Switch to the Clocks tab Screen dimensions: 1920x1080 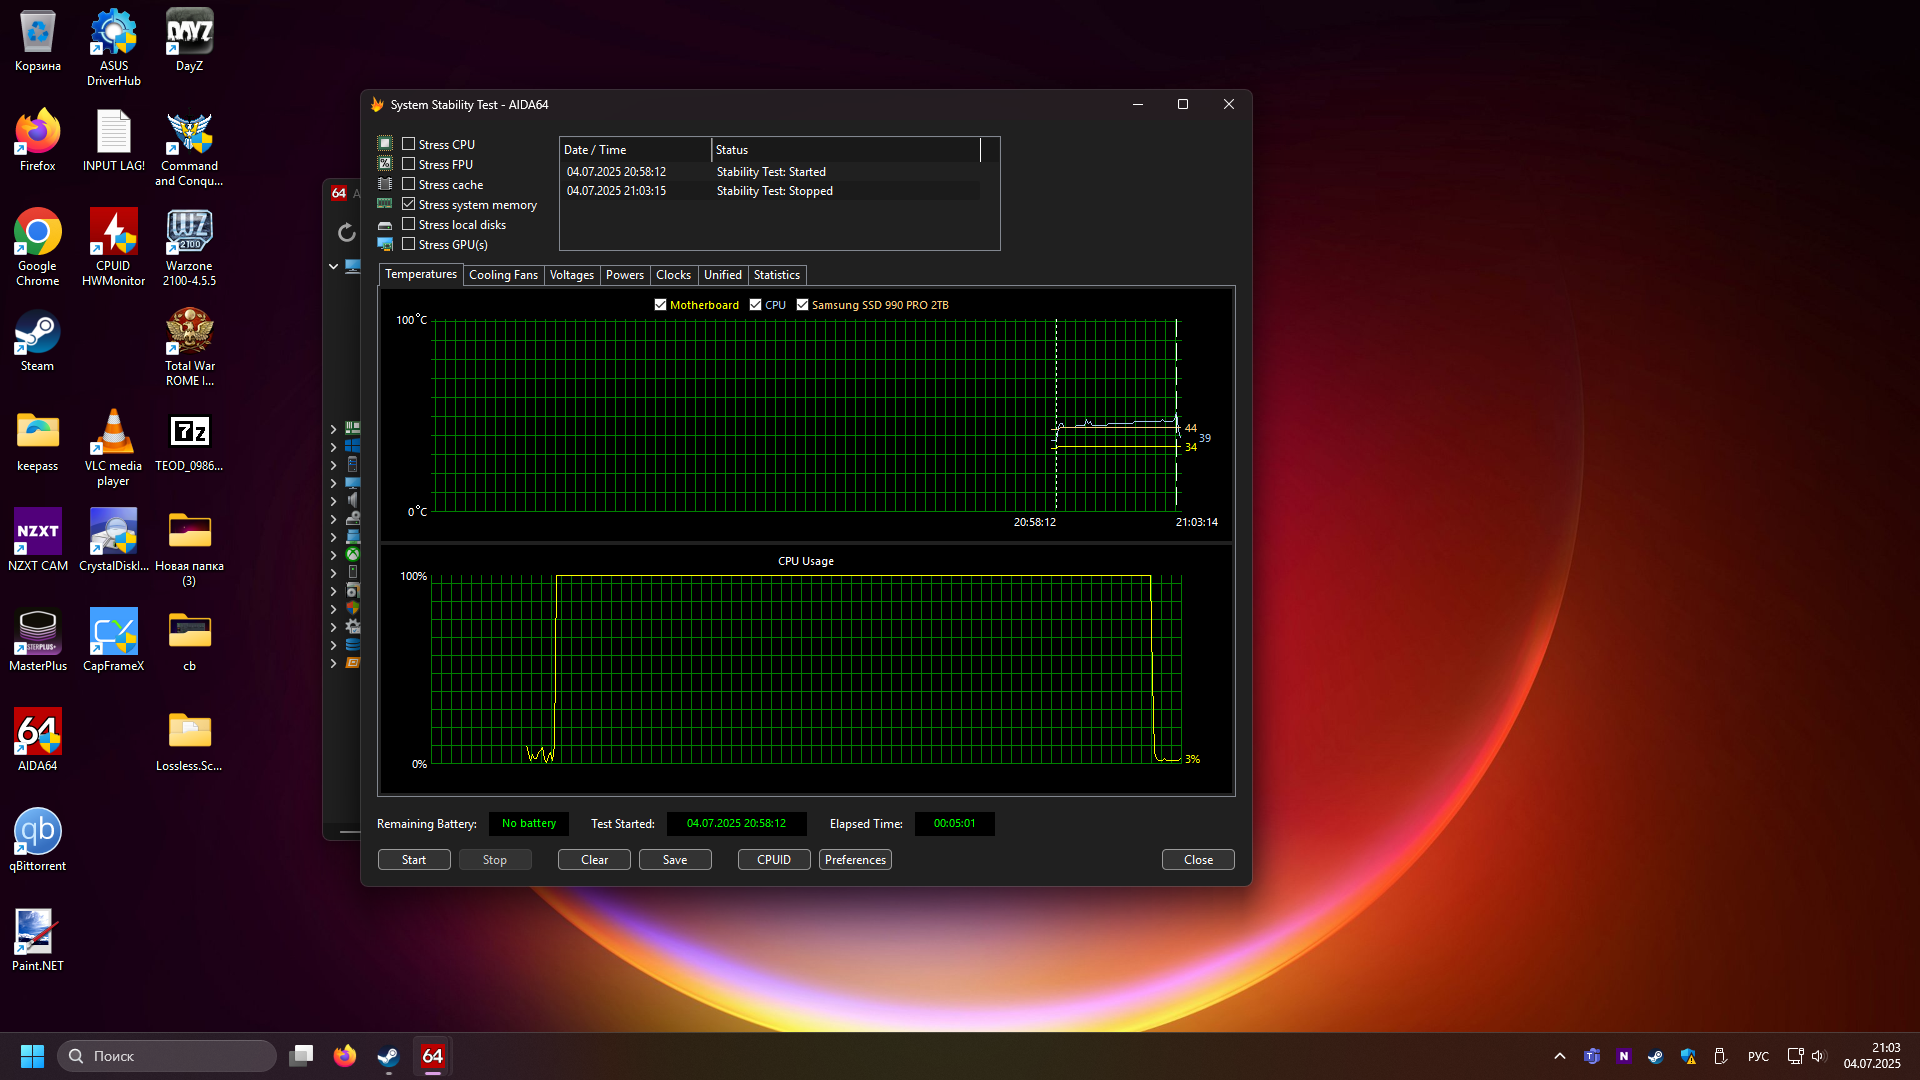pos(673,275)
